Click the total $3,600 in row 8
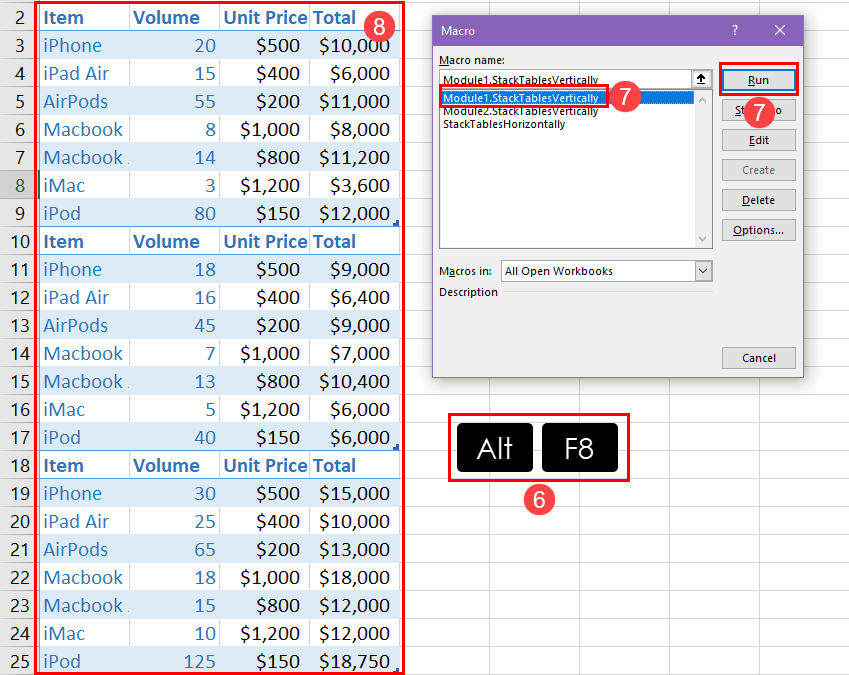 click(355, 186)
